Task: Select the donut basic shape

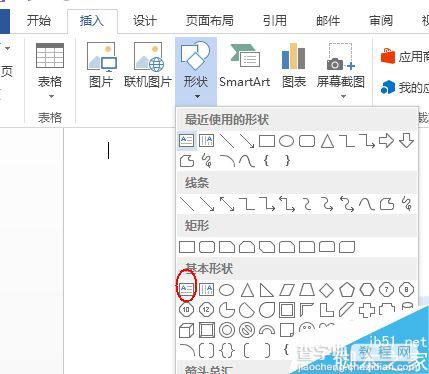Action: [x=227, y=331]
